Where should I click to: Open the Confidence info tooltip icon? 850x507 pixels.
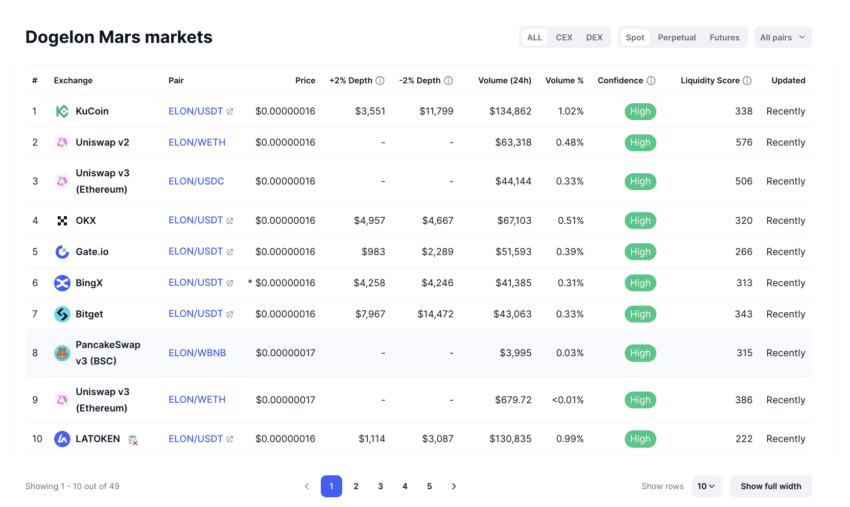[x=651, y=80]
